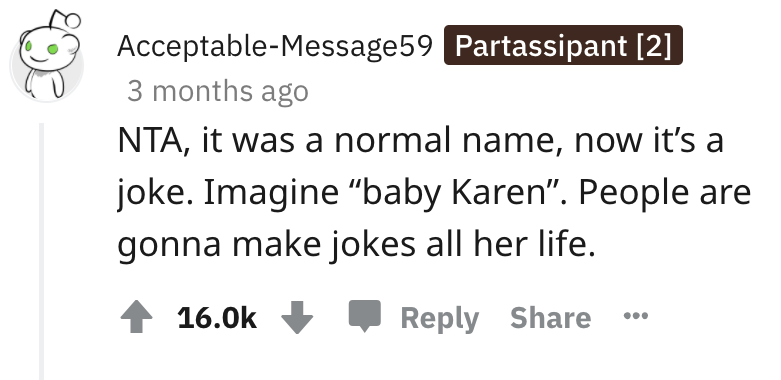Visit the Acceptable-Message59 user profile
The height and width of the screenshot is (380, 781).
point(274,46)
